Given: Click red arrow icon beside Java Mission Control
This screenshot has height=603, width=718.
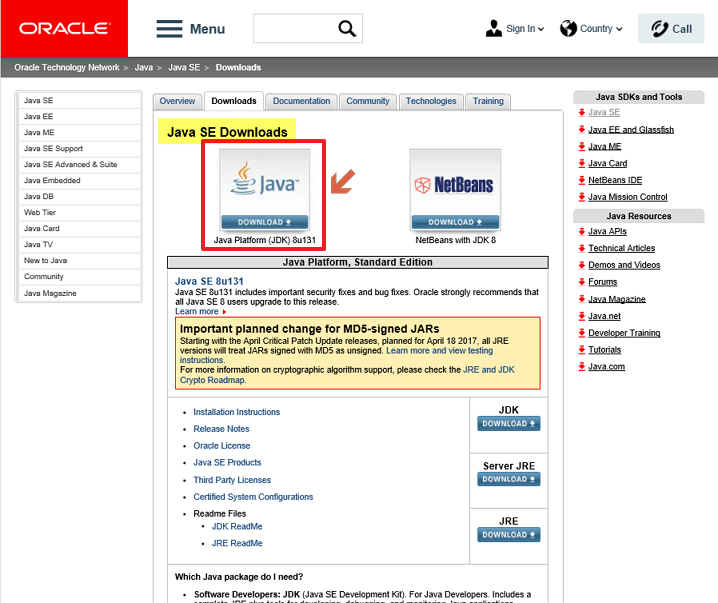Looking at the screenshot, I should point(582,197).
